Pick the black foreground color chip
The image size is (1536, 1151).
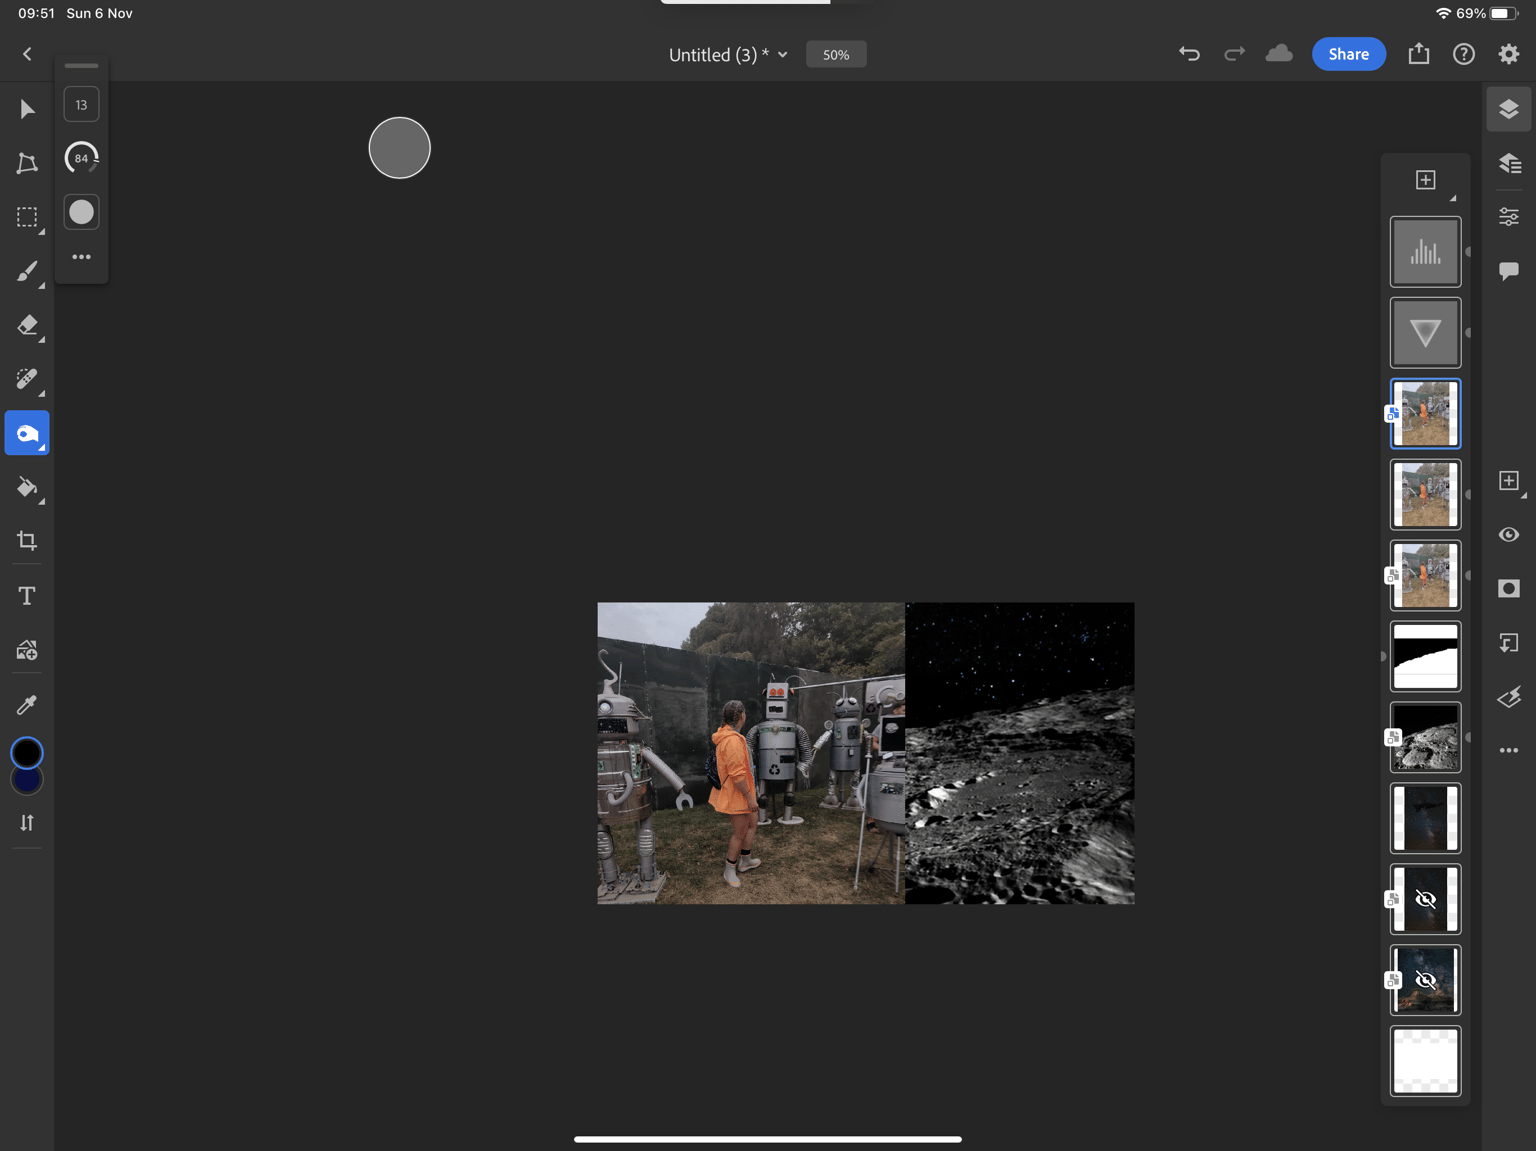click(x=27, y=752)
